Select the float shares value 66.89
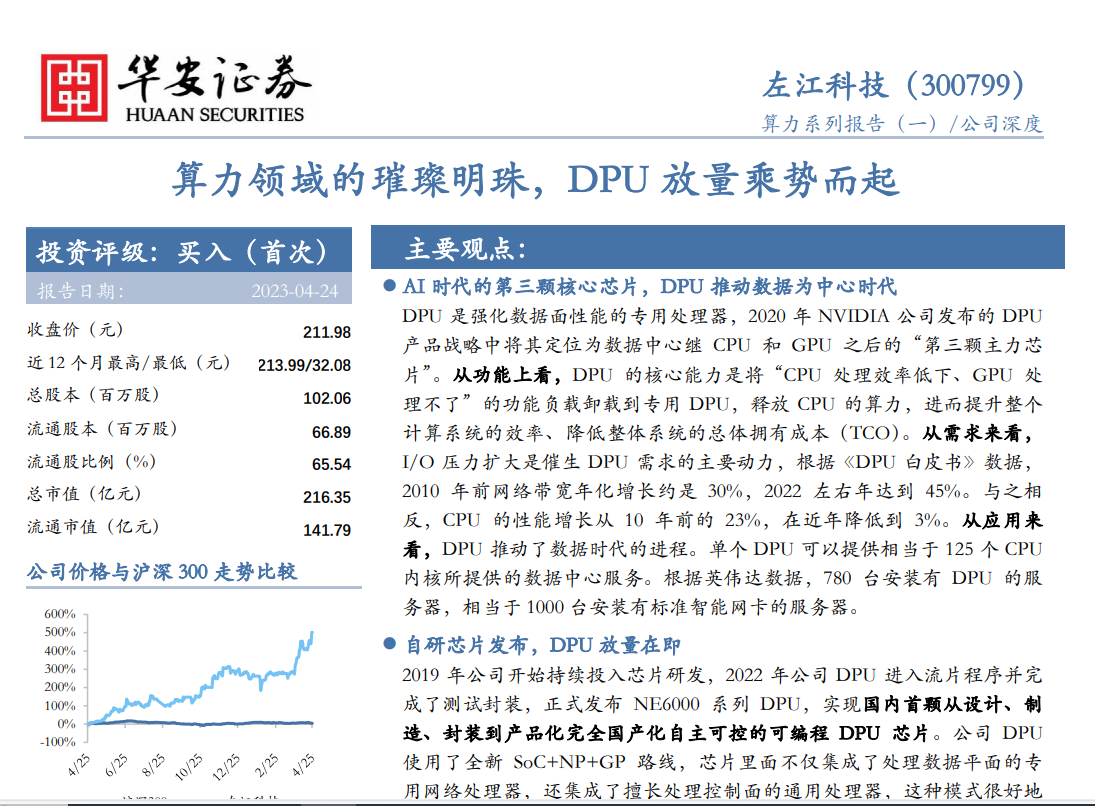 (332, 432)
